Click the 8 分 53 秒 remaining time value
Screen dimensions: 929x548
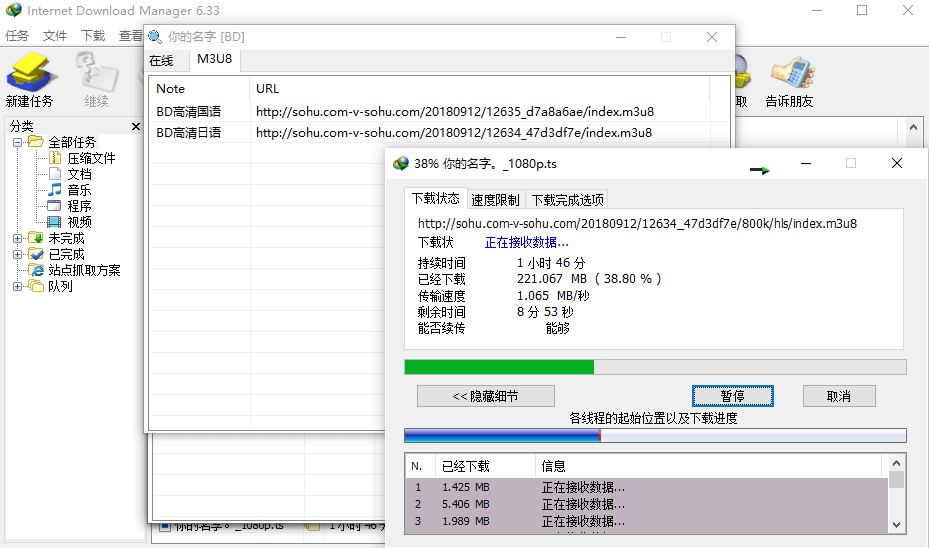545,312
